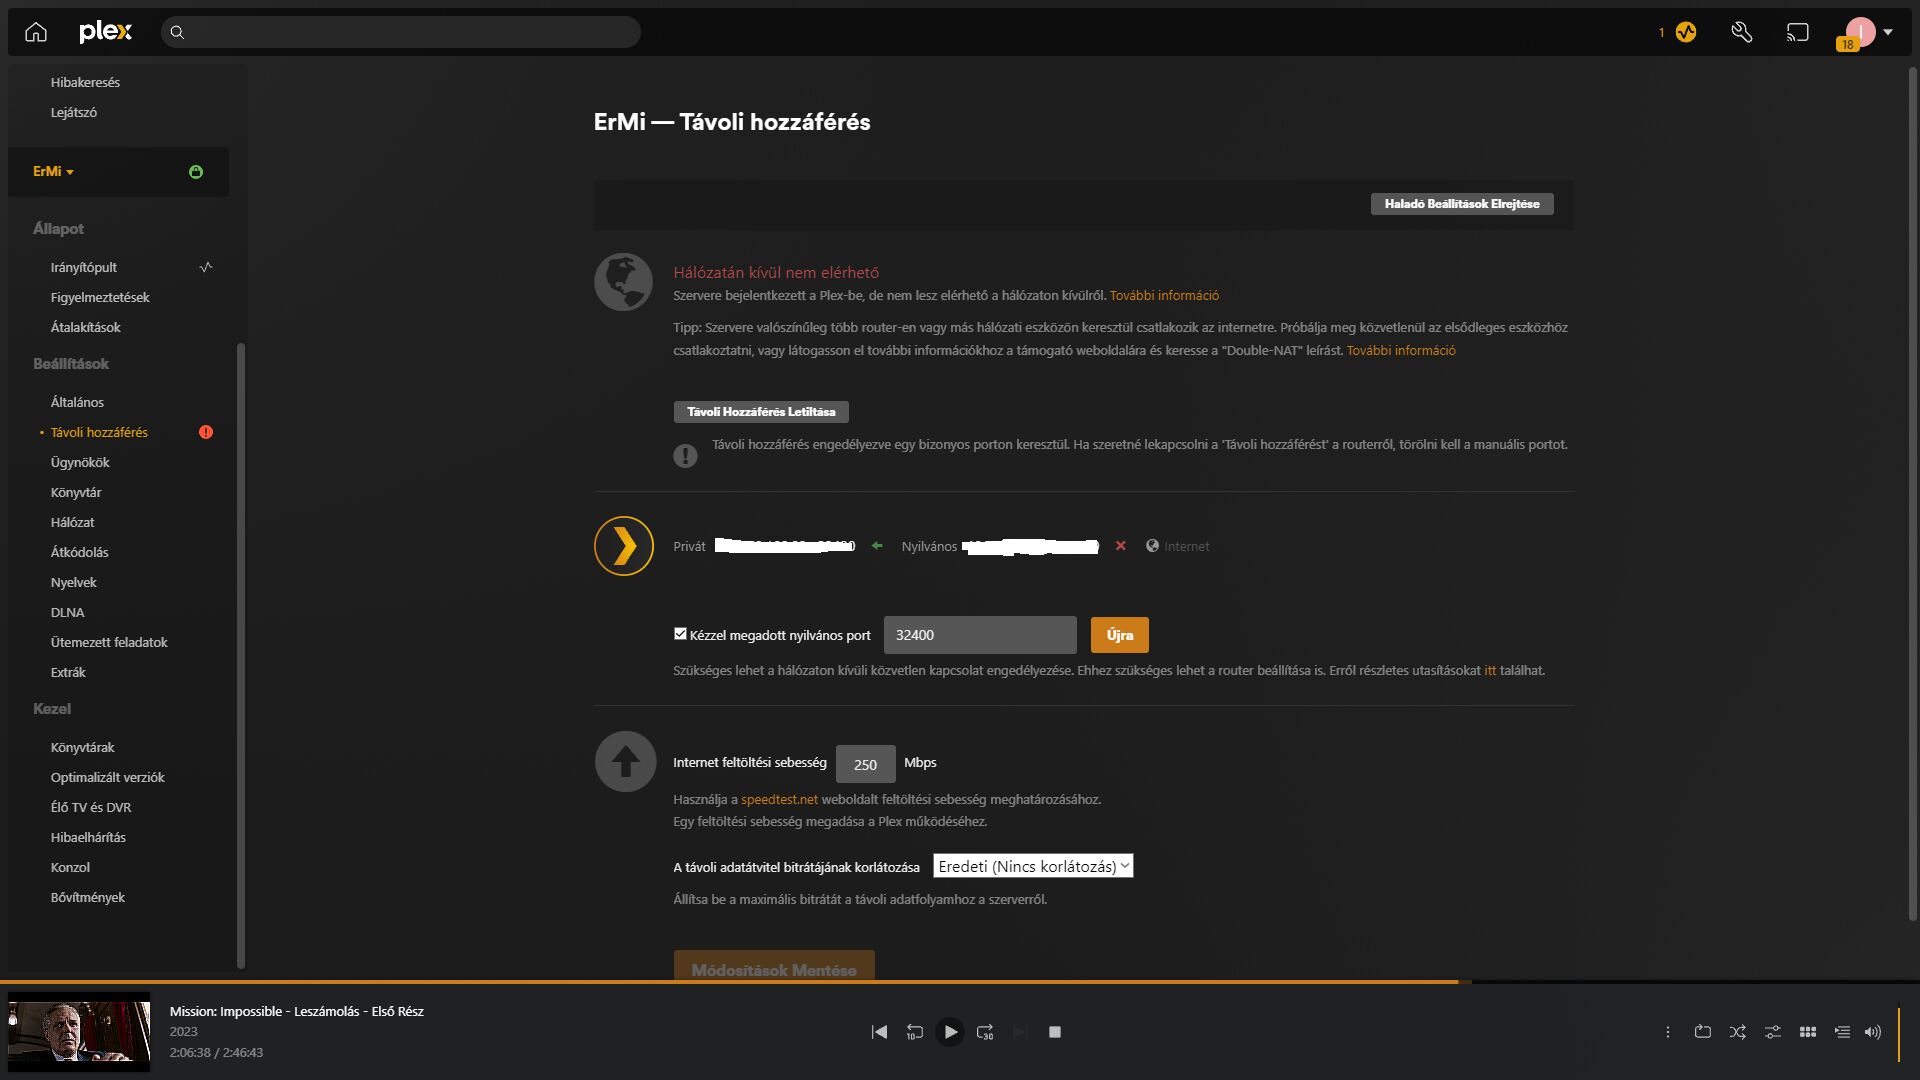Open Általános settings

(x=77, y=402)
